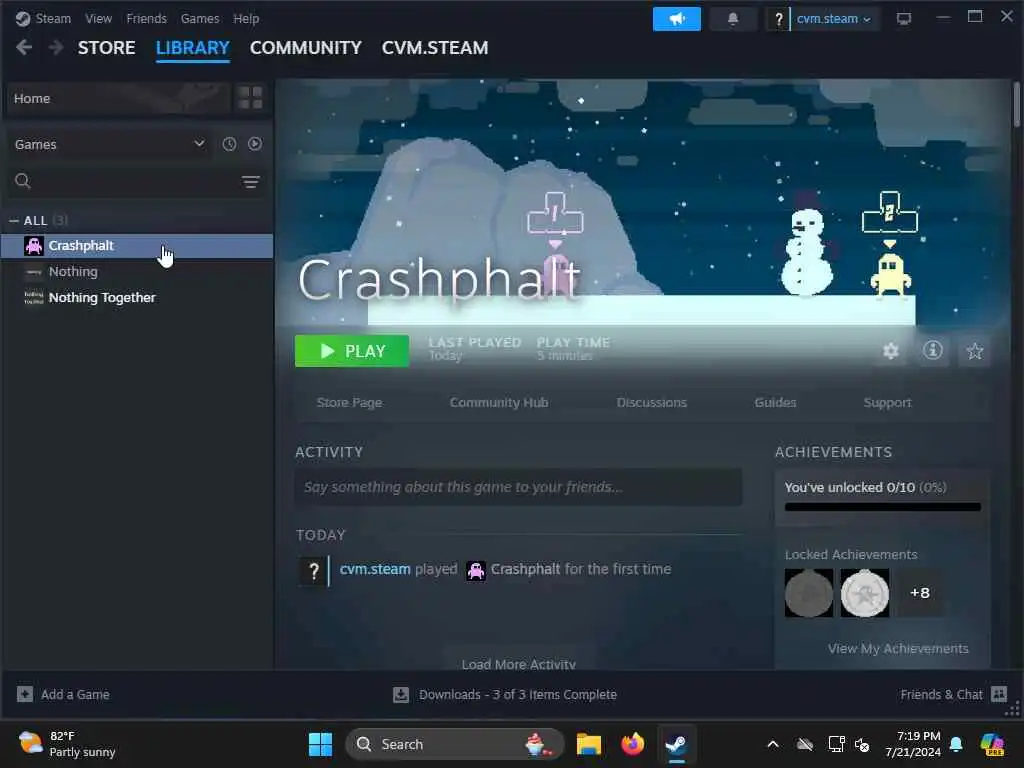1024x768 pixels.
Task: Click Crashphalt icon in activity feed
Action: [x=476, y=570]
